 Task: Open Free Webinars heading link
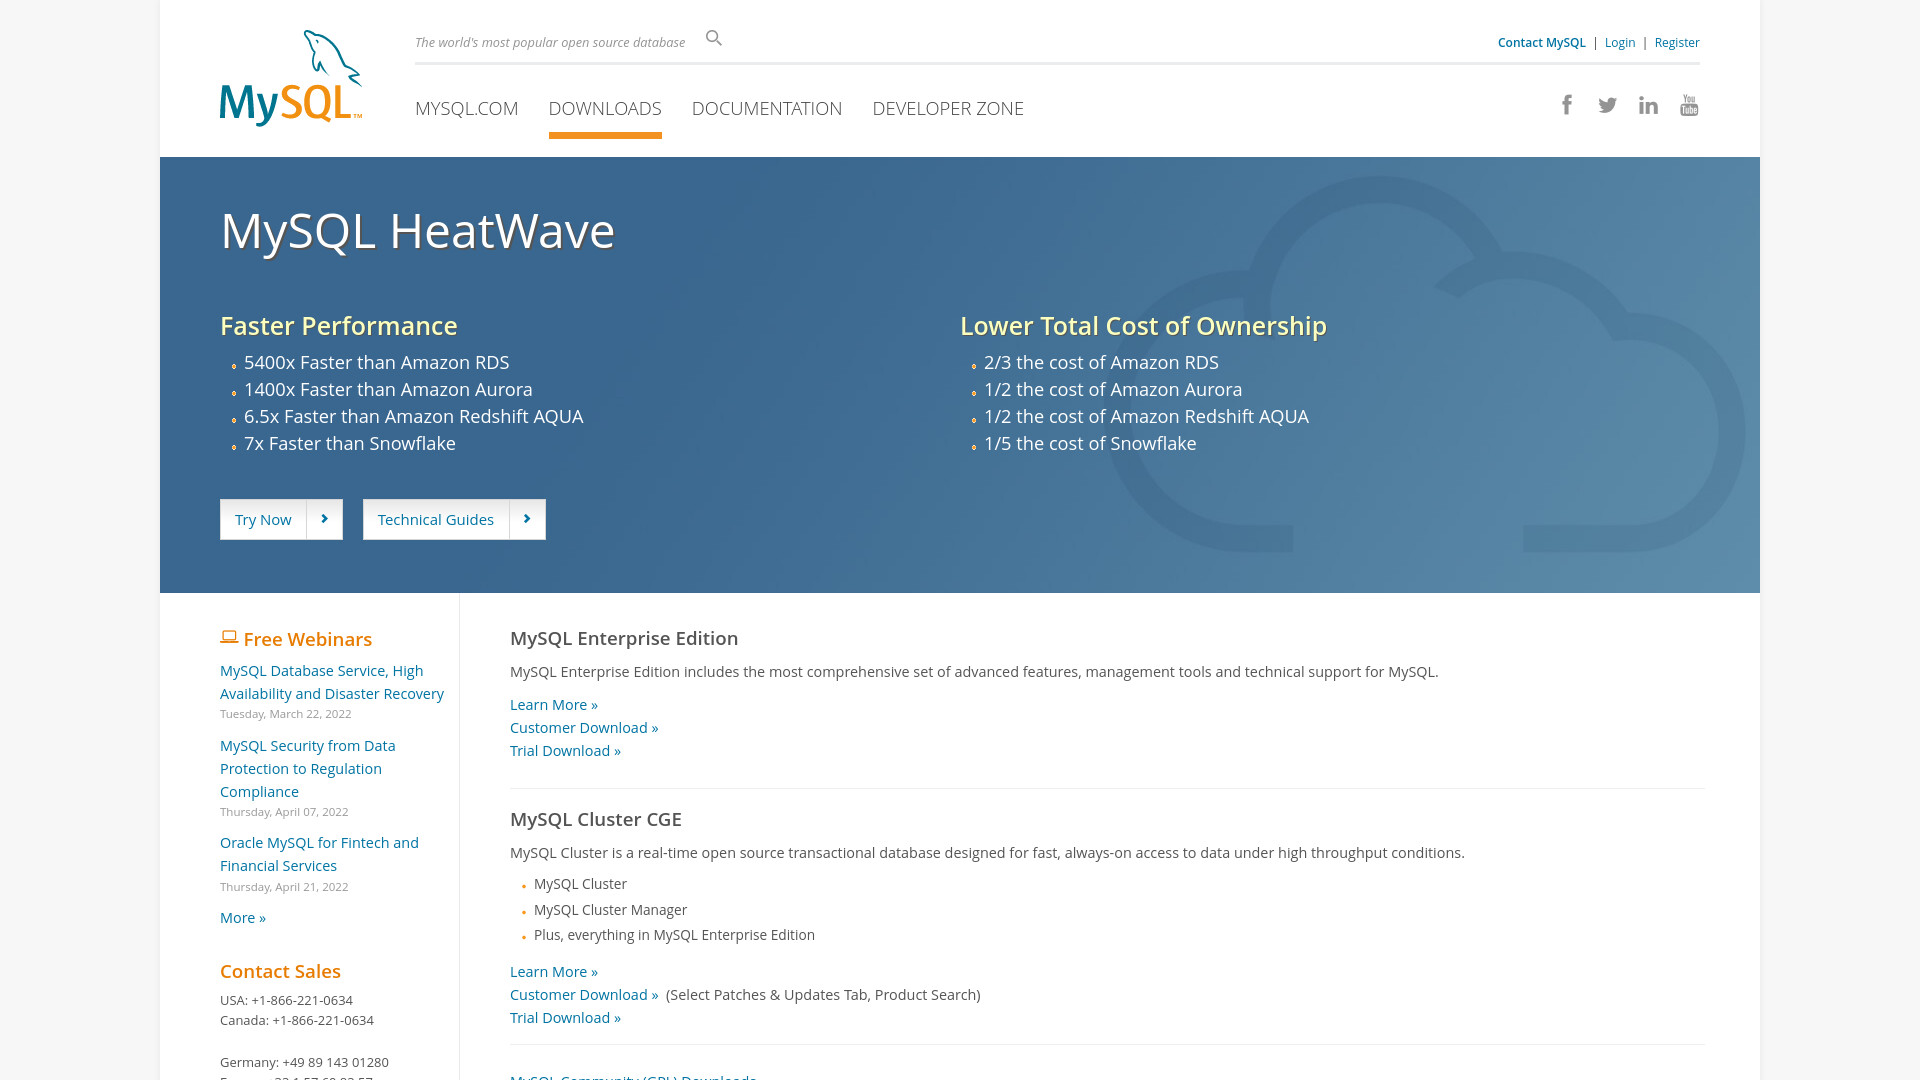(x=307, y=639)
